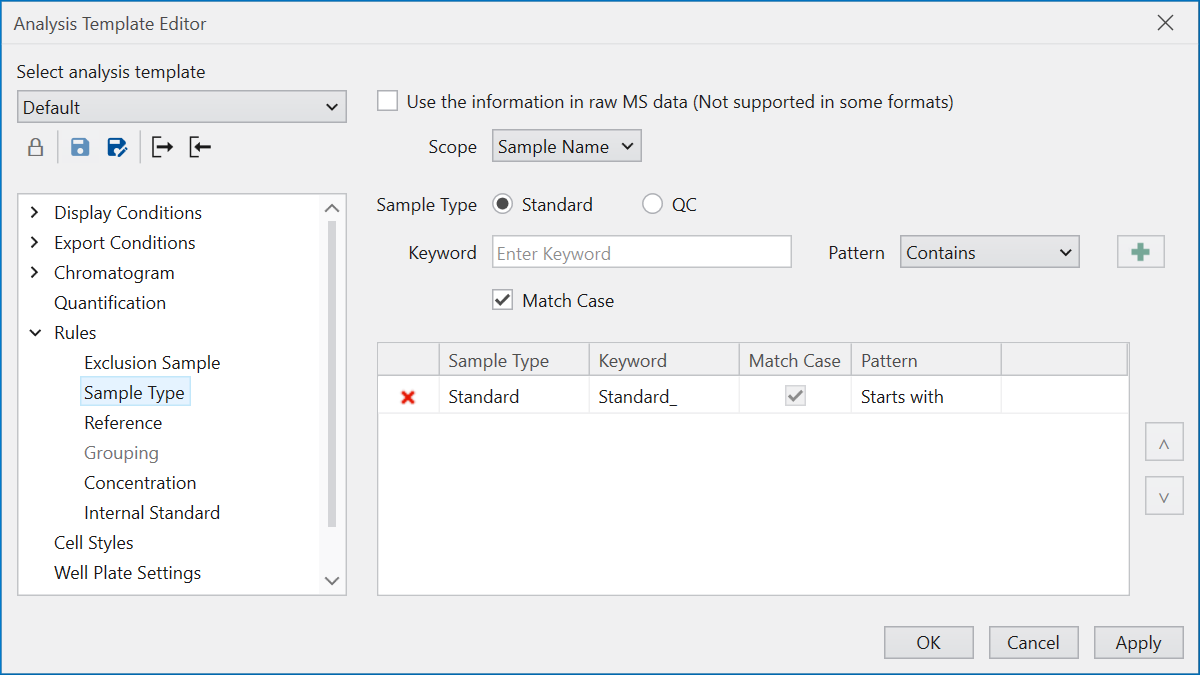Screen dimensions: 1200x675
Task: Select the QC sample type radio
Action: [x=653, y=205]
